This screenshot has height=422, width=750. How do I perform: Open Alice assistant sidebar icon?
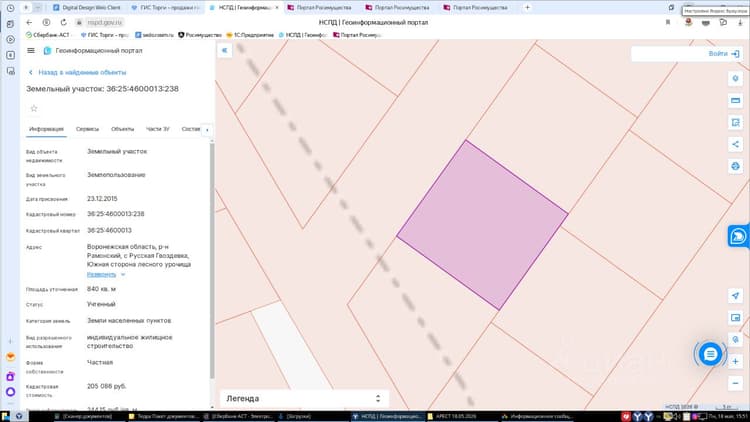(x=10, y=392)
